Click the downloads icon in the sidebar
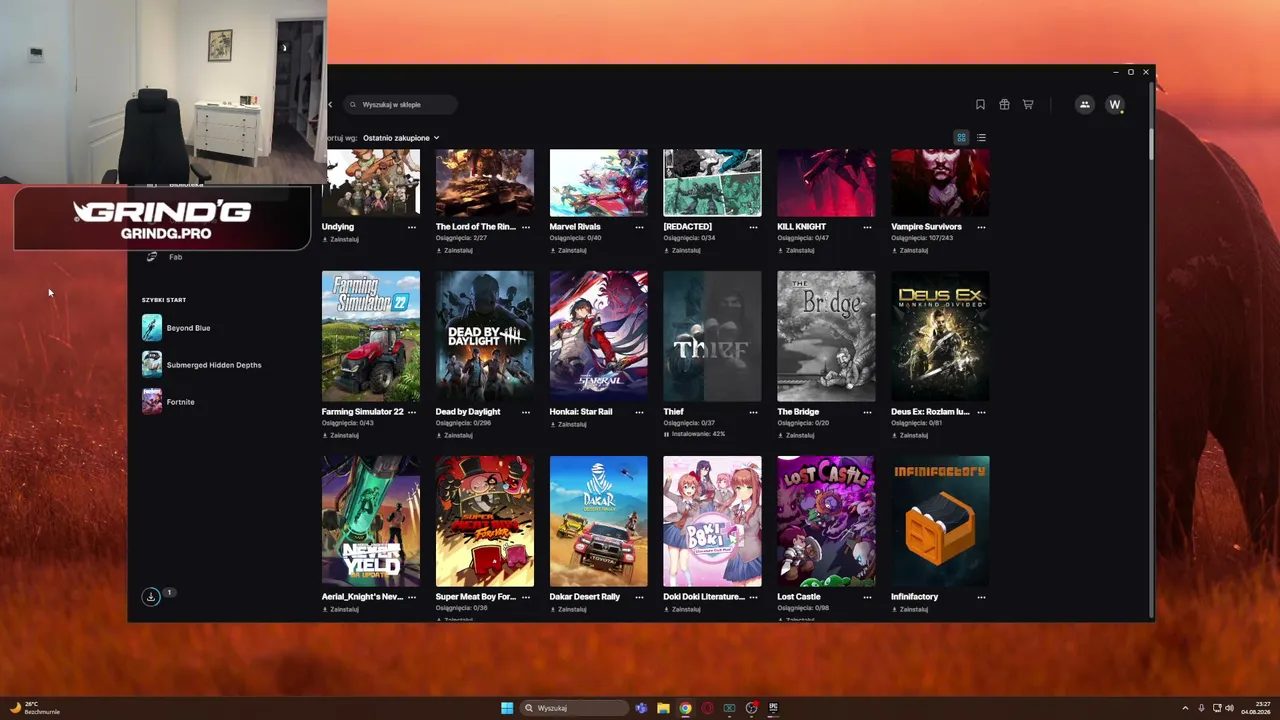 tap(151, 597)
